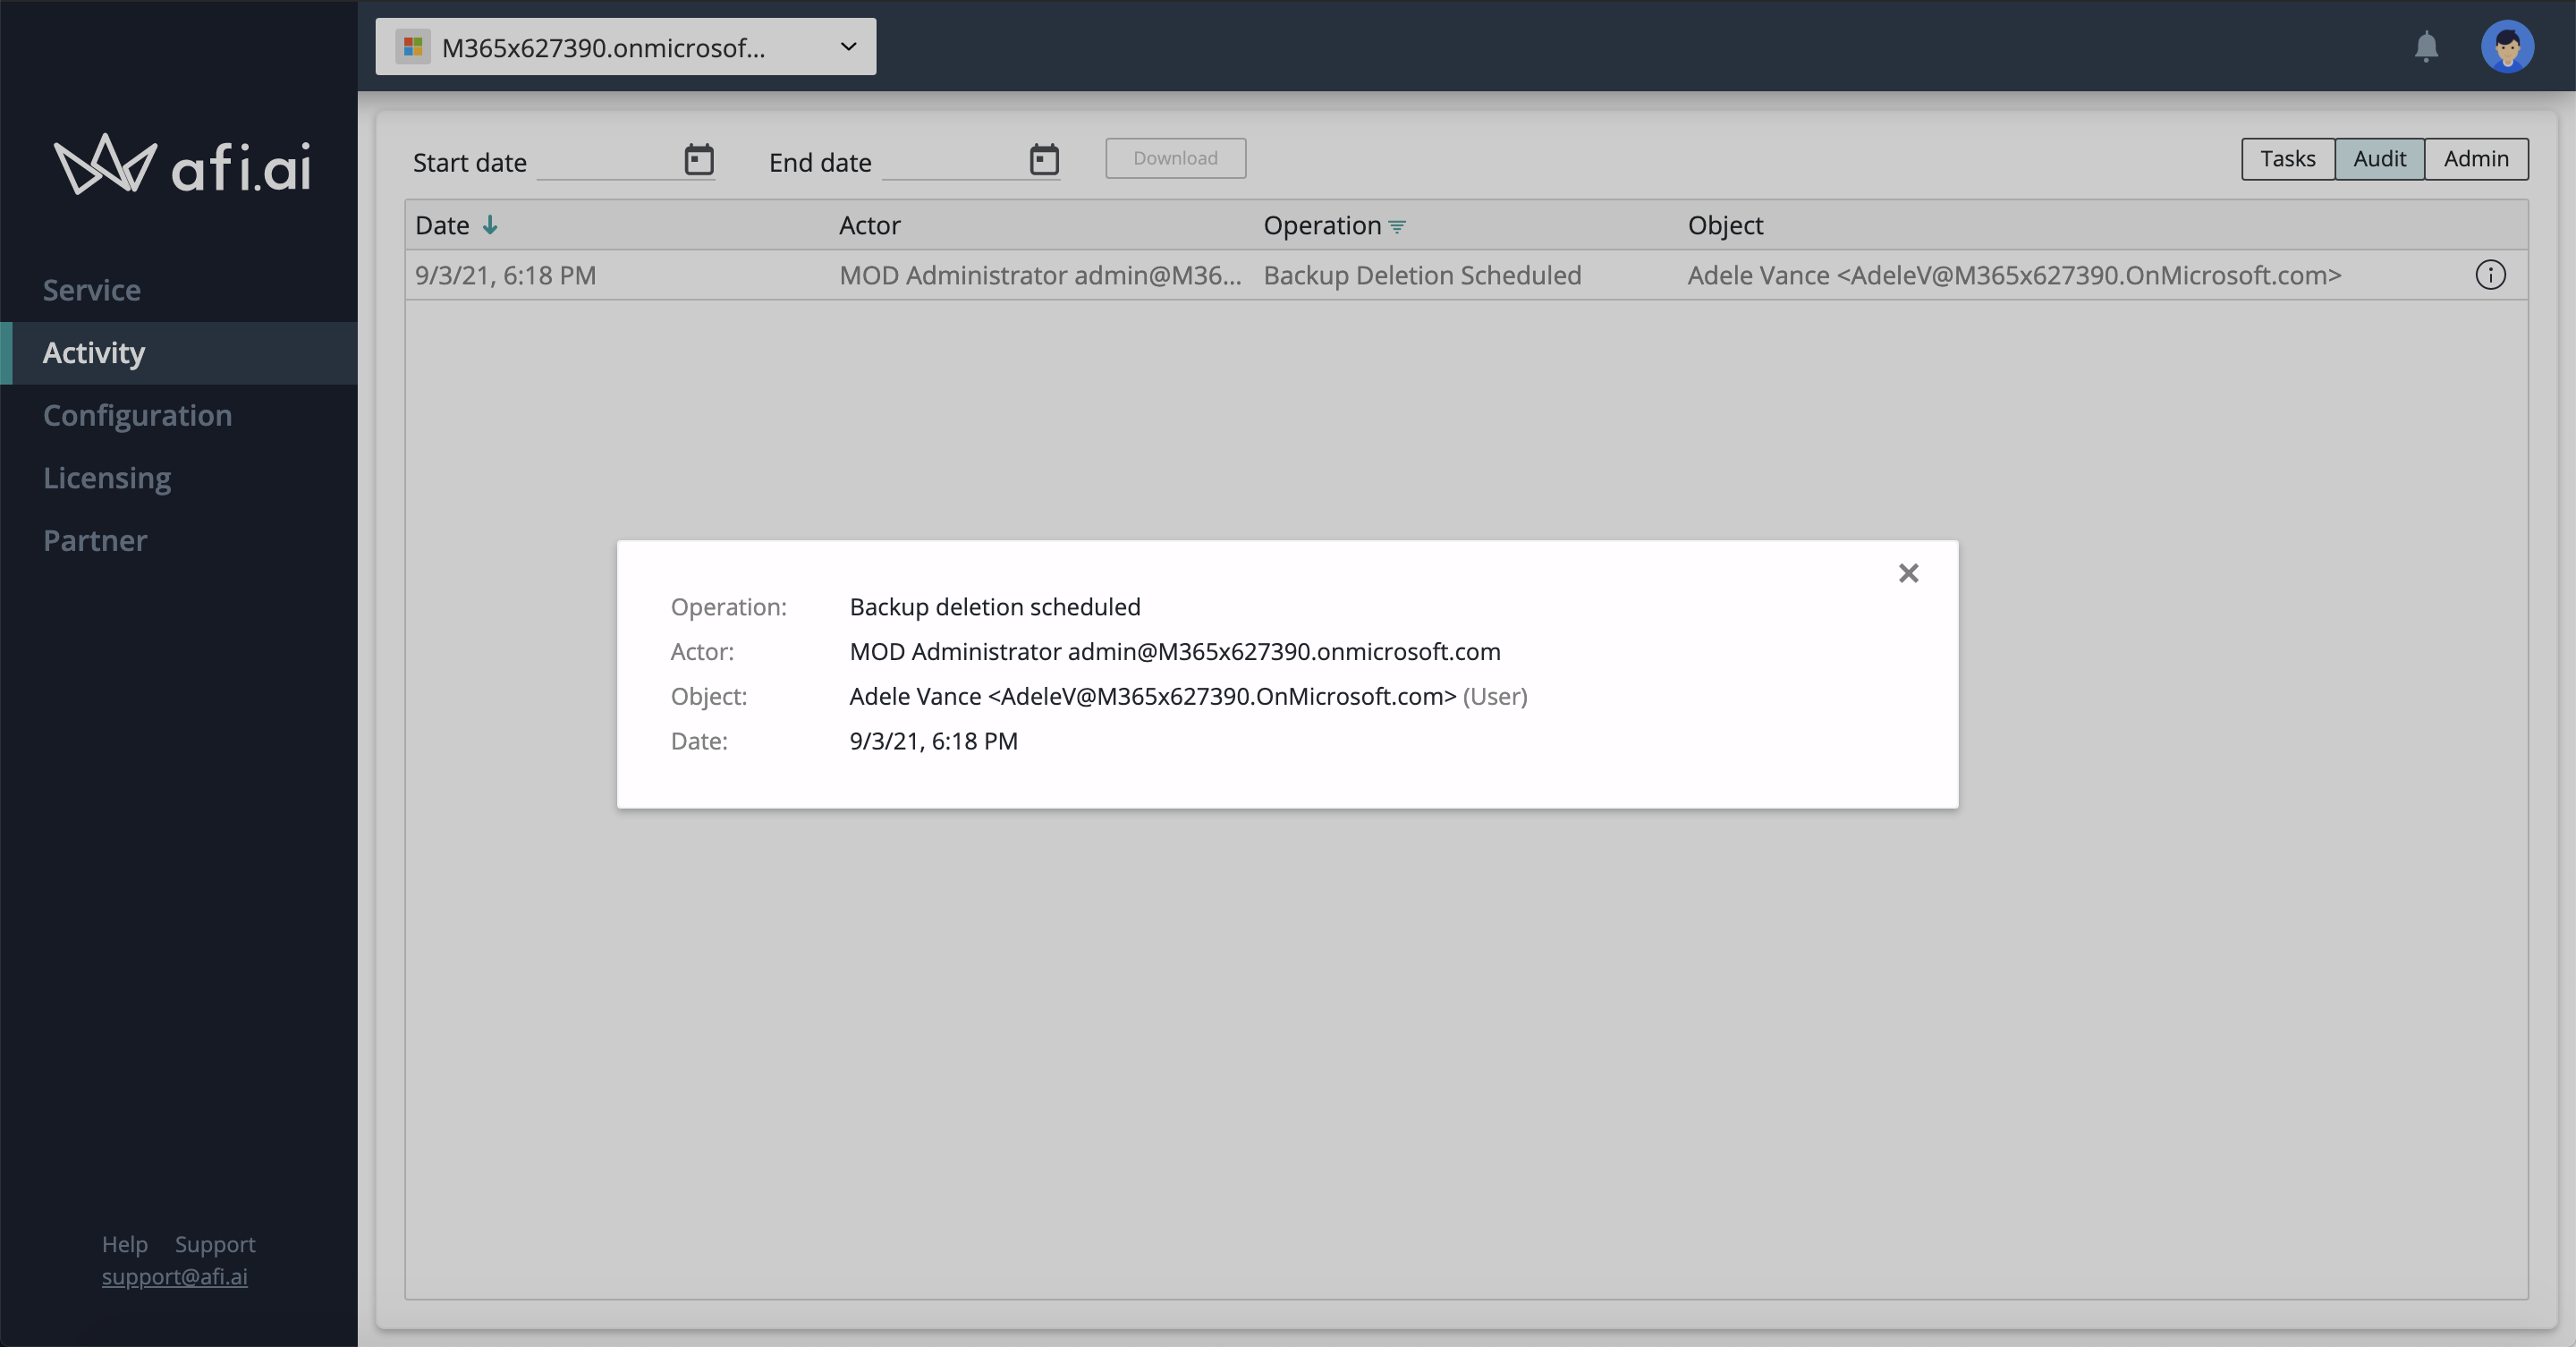This screenshot has height=1347, width=2576.
Task: Click the dialog's Backup deletion scheduled value
Action: pyautogui.click(x=995, y=607)
